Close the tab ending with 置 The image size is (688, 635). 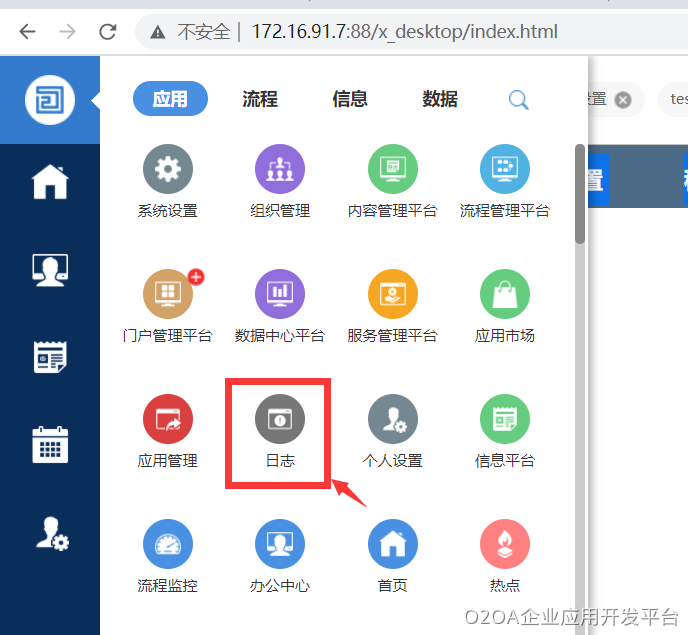pyautogui.click(x=623, y=99)
